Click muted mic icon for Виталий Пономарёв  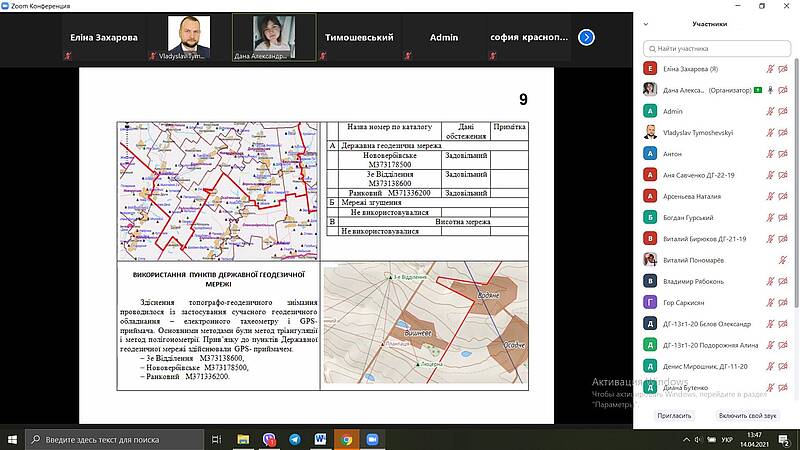[783, 260]
